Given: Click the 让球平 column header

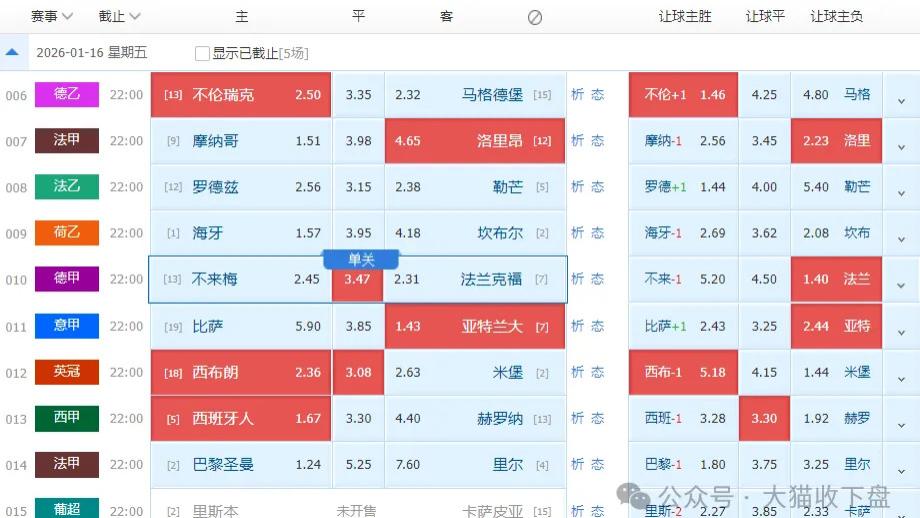Looking at the screenshot, I should (765, 16).
